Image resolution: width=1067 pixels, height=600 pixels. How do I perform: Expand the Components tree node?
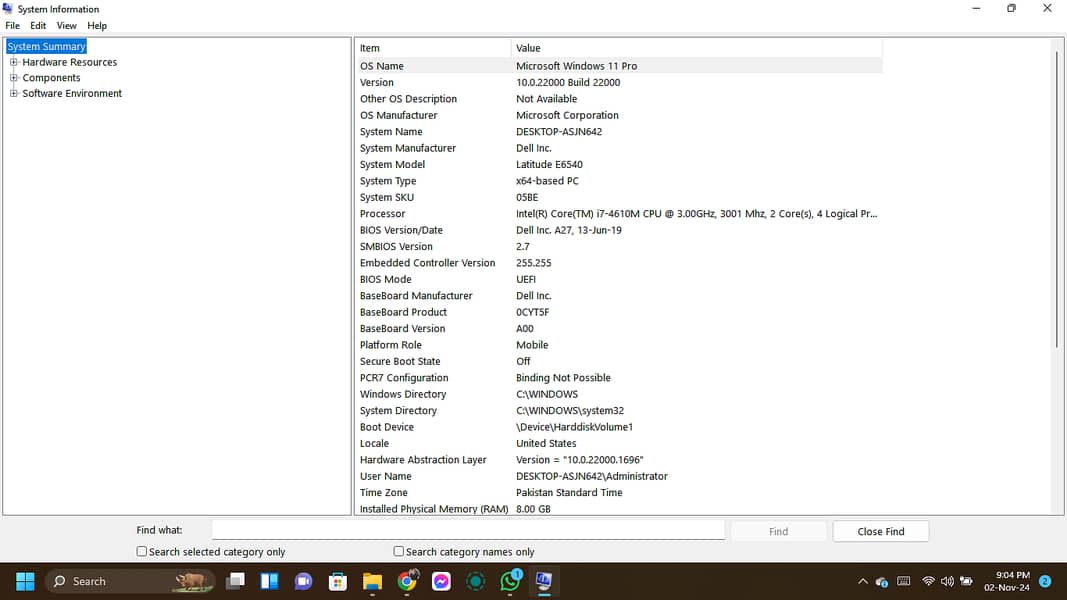14,78
